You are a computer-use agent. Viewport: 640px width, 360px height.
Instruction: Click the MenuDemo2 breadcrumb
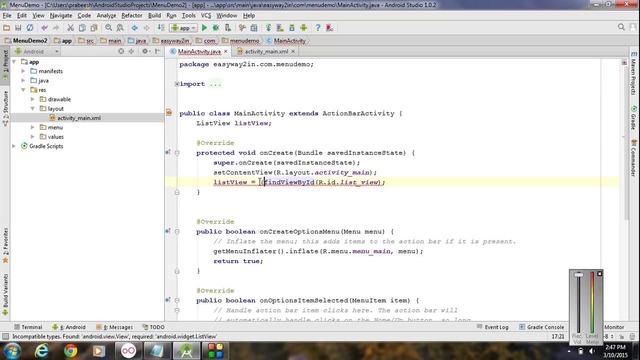pyautogui.click(x=26, y=41)
